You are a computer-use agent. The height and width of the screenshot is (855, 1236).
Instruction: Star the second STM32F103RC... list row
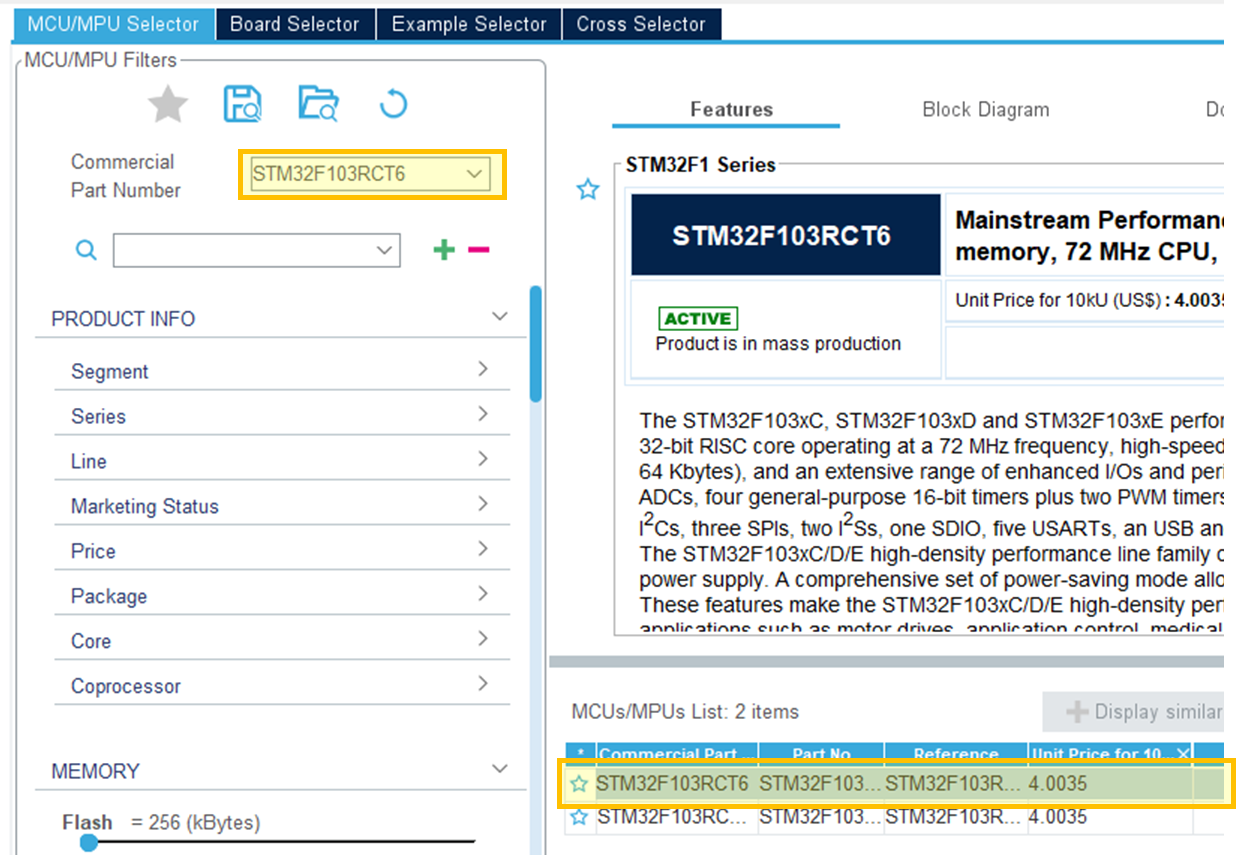tap(579, 817)
